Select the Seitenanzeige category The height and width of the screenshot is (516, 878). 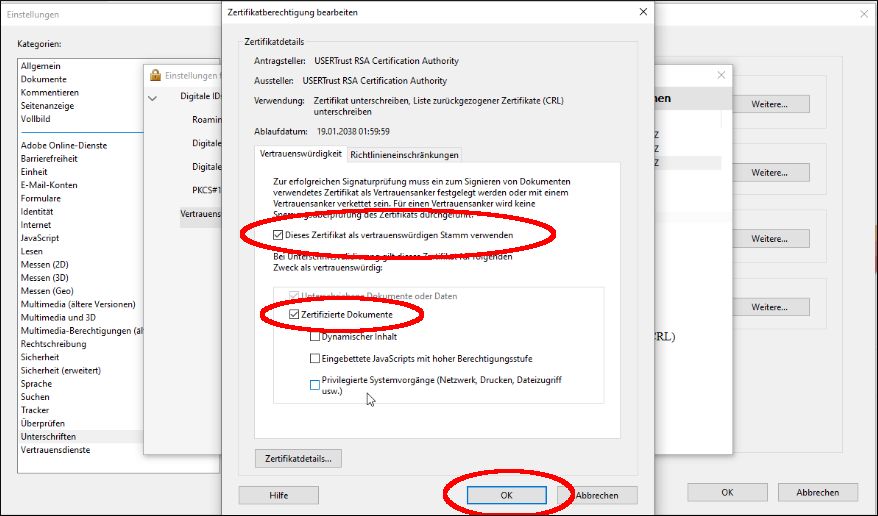pyautogui.click(x=48, y=106)
